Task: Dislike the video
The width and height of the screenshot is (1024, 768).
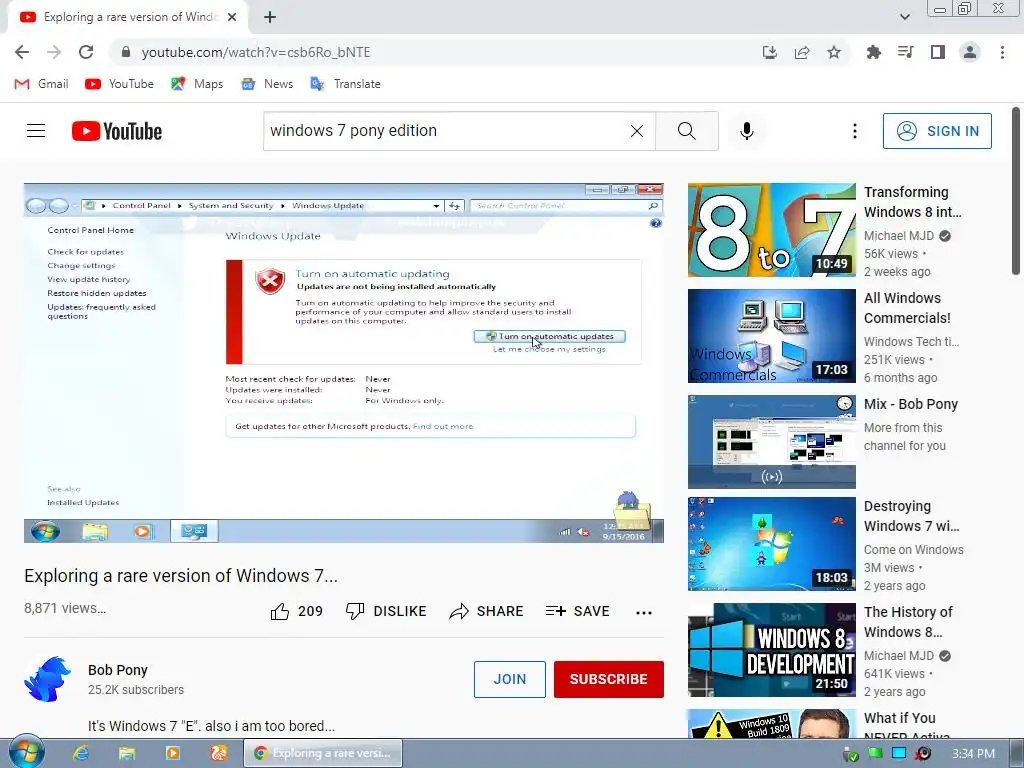Action: 386,611
